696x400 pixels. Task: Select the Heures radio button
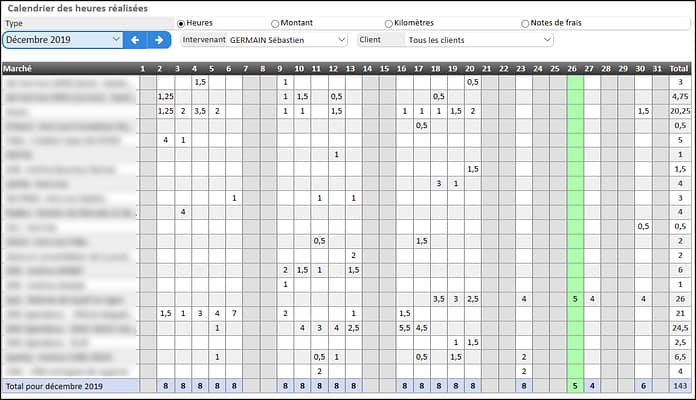click(x=181, y=23)
